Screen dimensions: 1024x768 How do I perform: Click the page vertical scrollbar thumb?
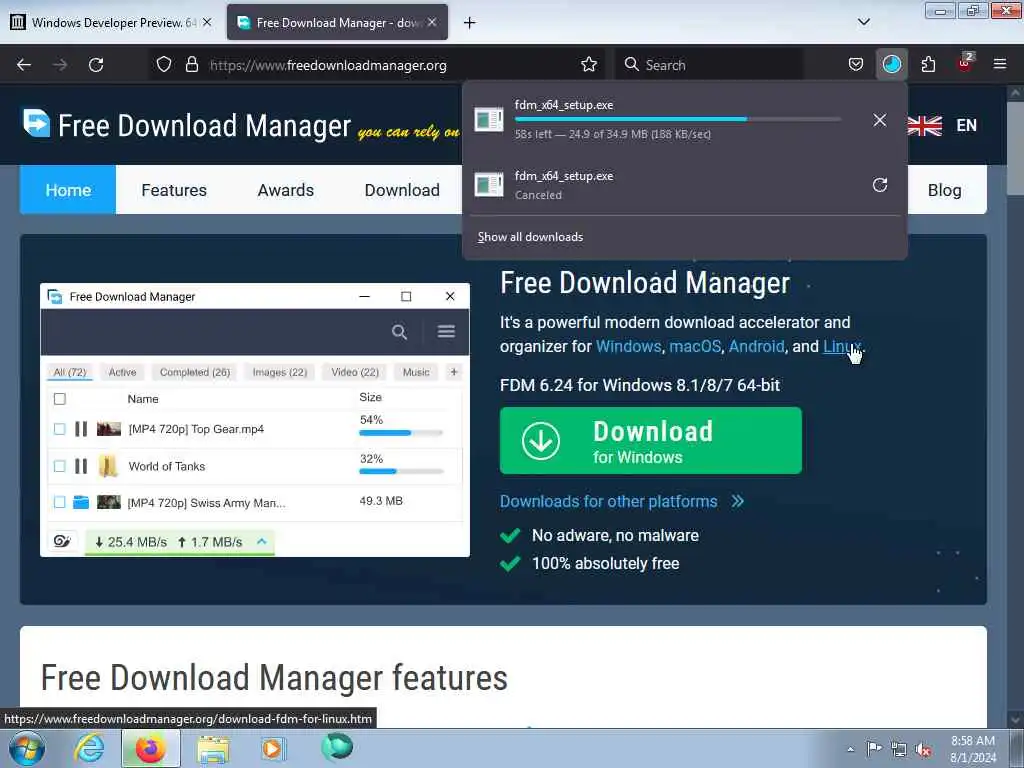[x=1015, y=149]
